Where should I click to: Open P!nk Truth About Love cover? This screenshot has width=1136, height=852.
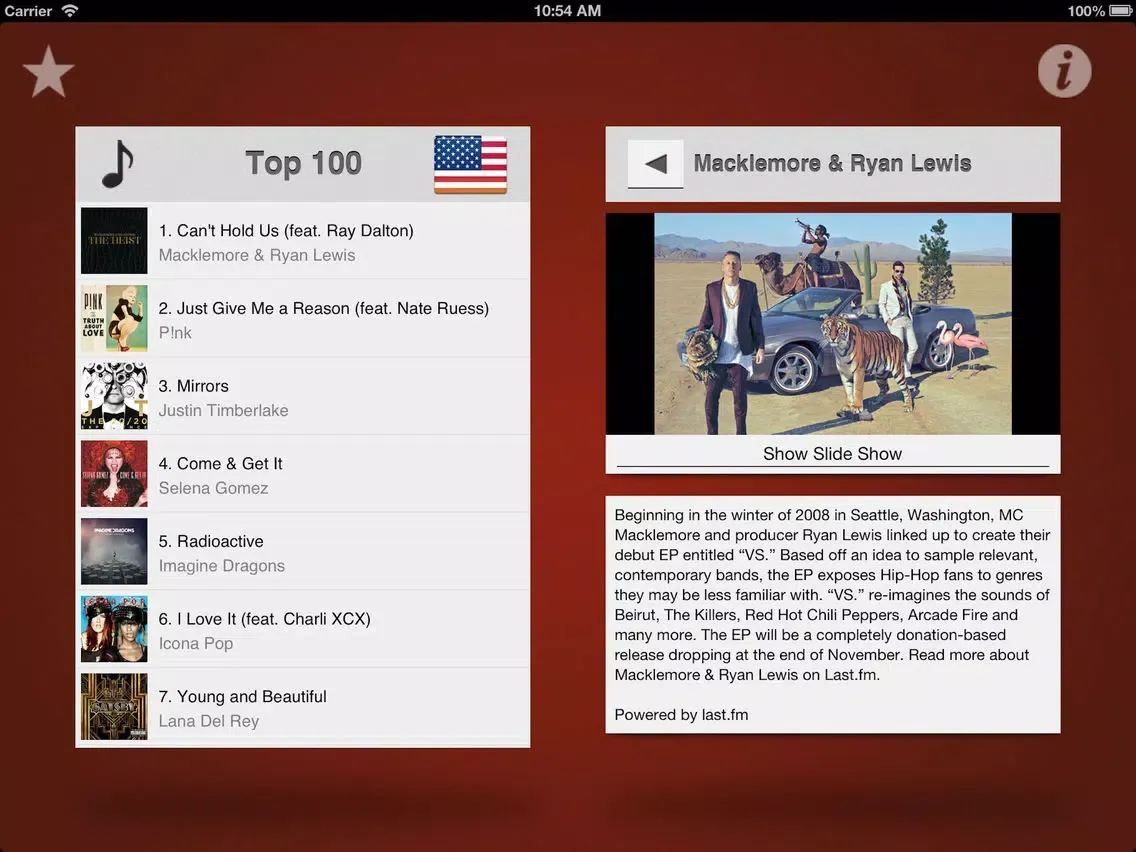coord(114,318)
